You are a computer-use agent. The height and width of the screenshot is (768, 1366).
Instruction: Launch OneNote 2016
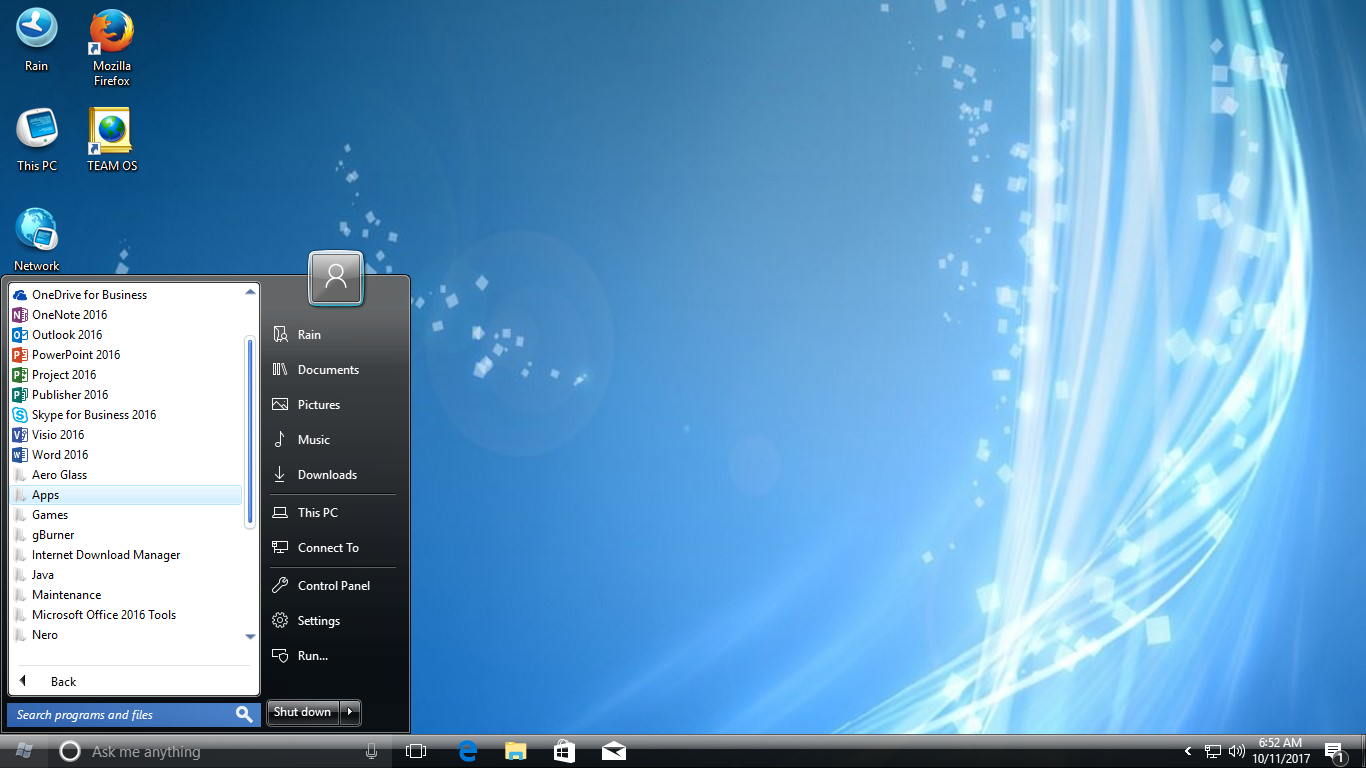[x=126, y=315]
